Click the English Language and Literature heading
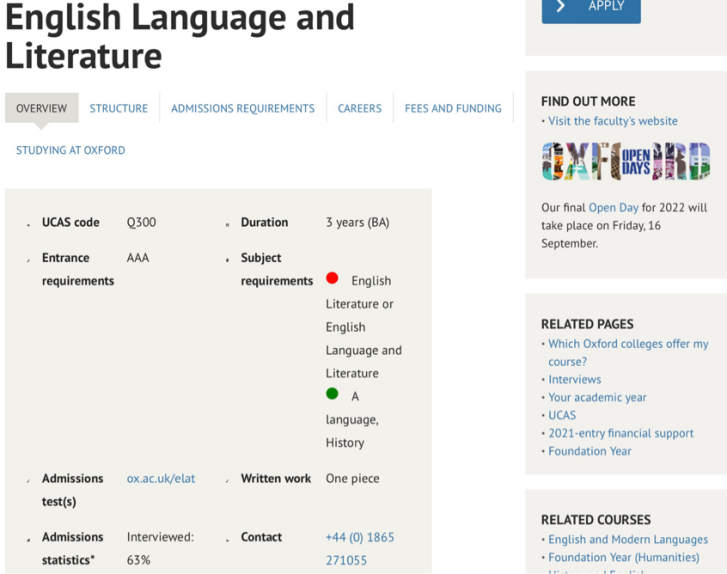The height and width of the screenshot is (574, 727). (180, 36)
